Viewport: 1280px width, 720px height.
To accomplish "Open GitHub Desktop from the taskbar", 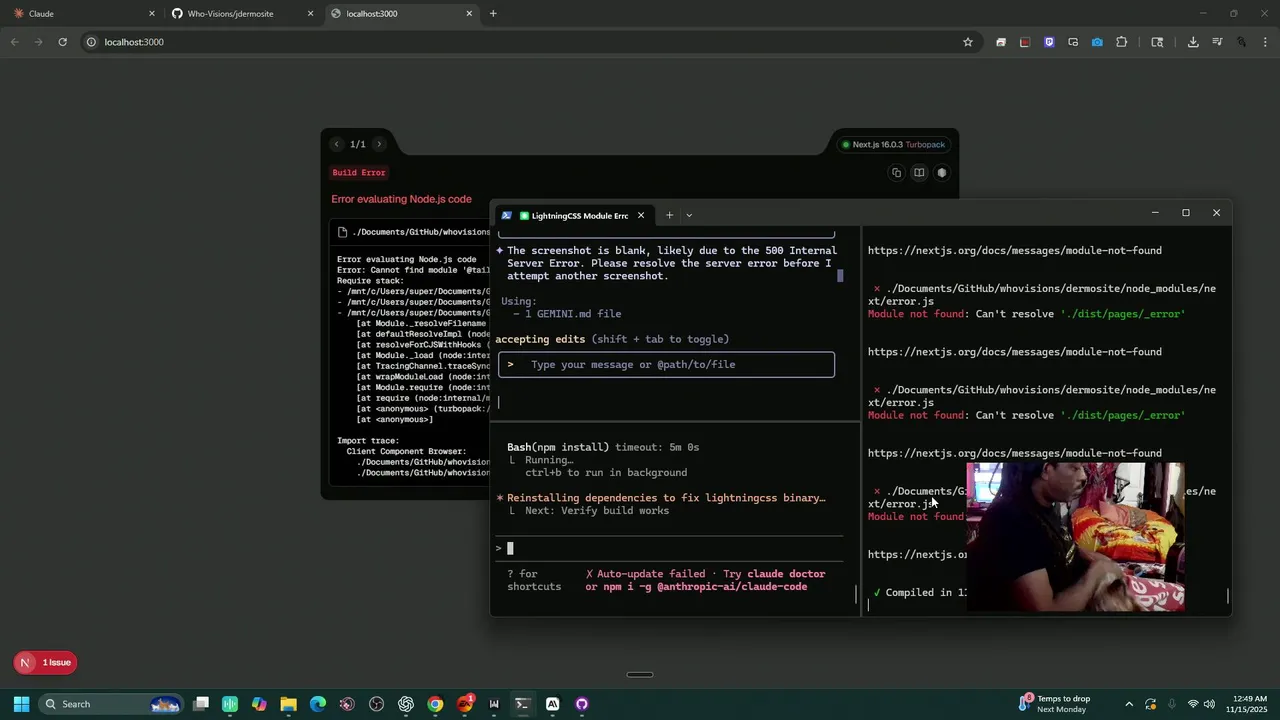I will pyautogui.click(x=581, y=704).
